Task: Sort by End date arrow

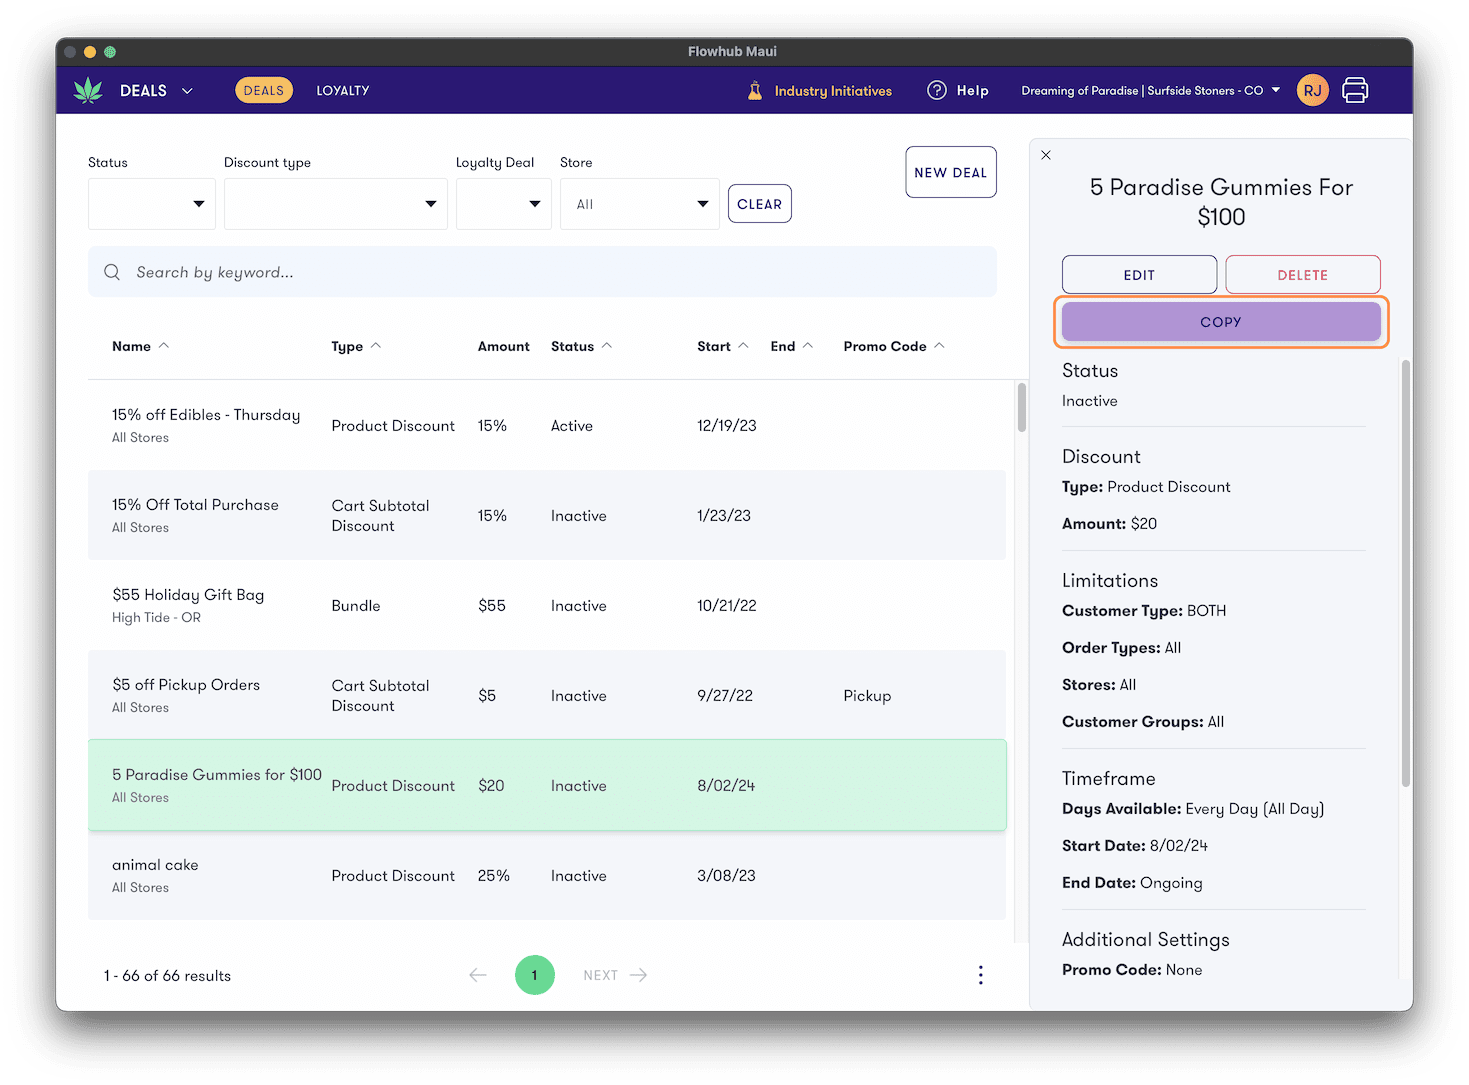Action: pos(808,346)
